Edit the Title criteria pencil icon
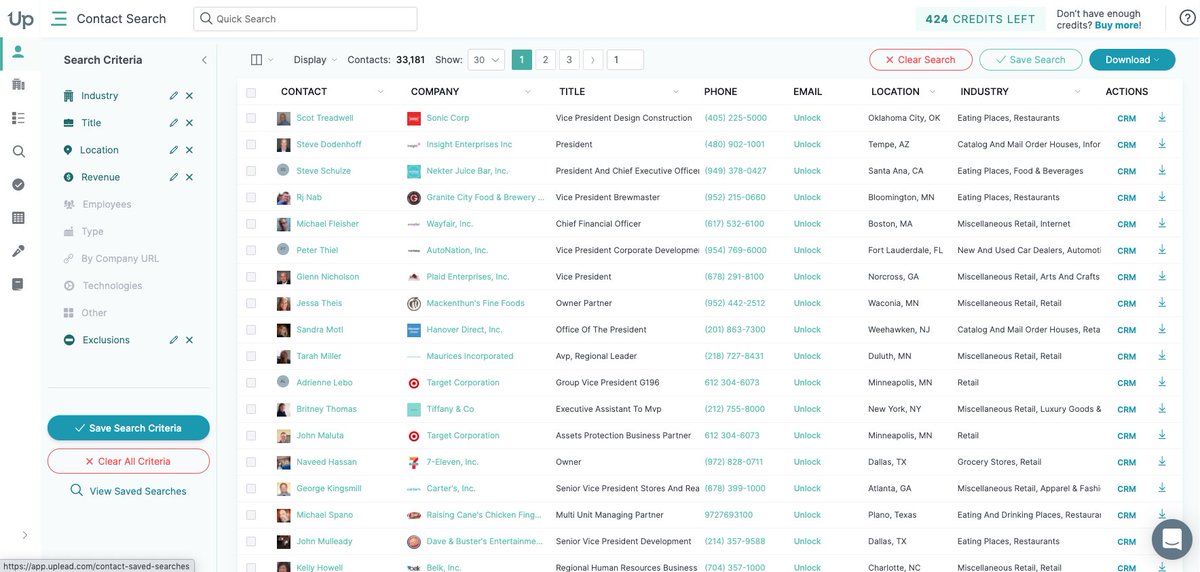The image size is (1200, 572). click(x=174, y=123)
